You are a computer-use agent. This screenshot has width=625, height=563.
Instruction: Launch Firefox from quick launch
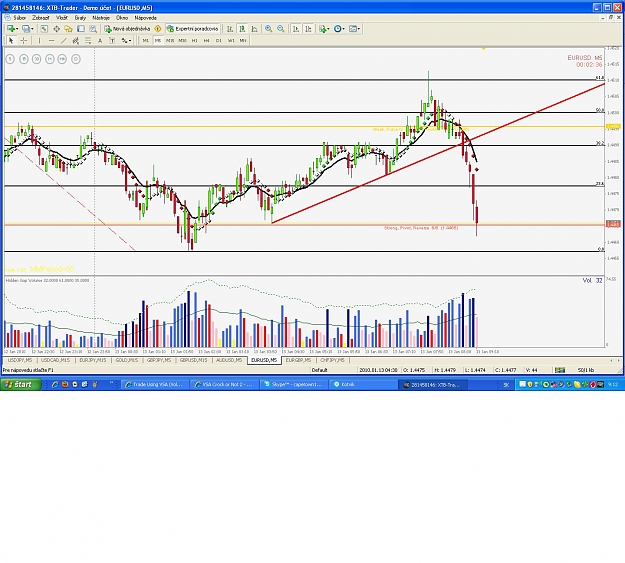(x=65, y=384)
